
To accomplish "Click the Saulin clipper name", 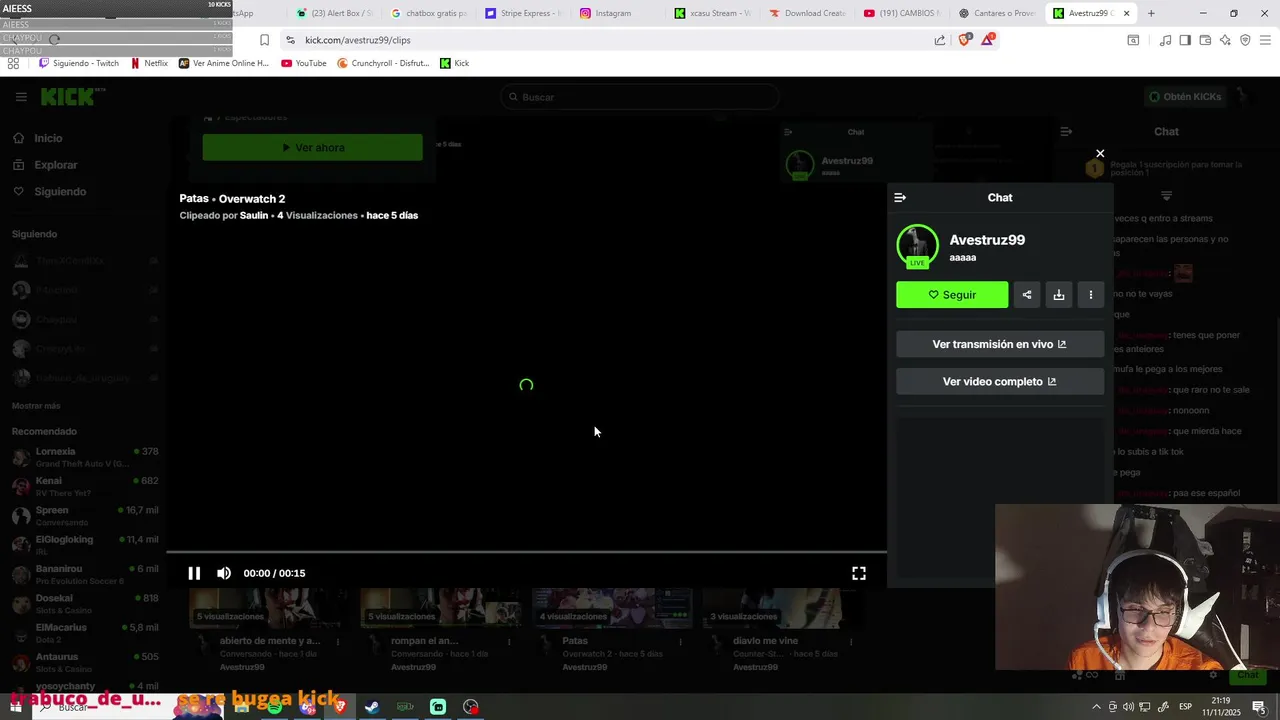I will pos(254,215).
